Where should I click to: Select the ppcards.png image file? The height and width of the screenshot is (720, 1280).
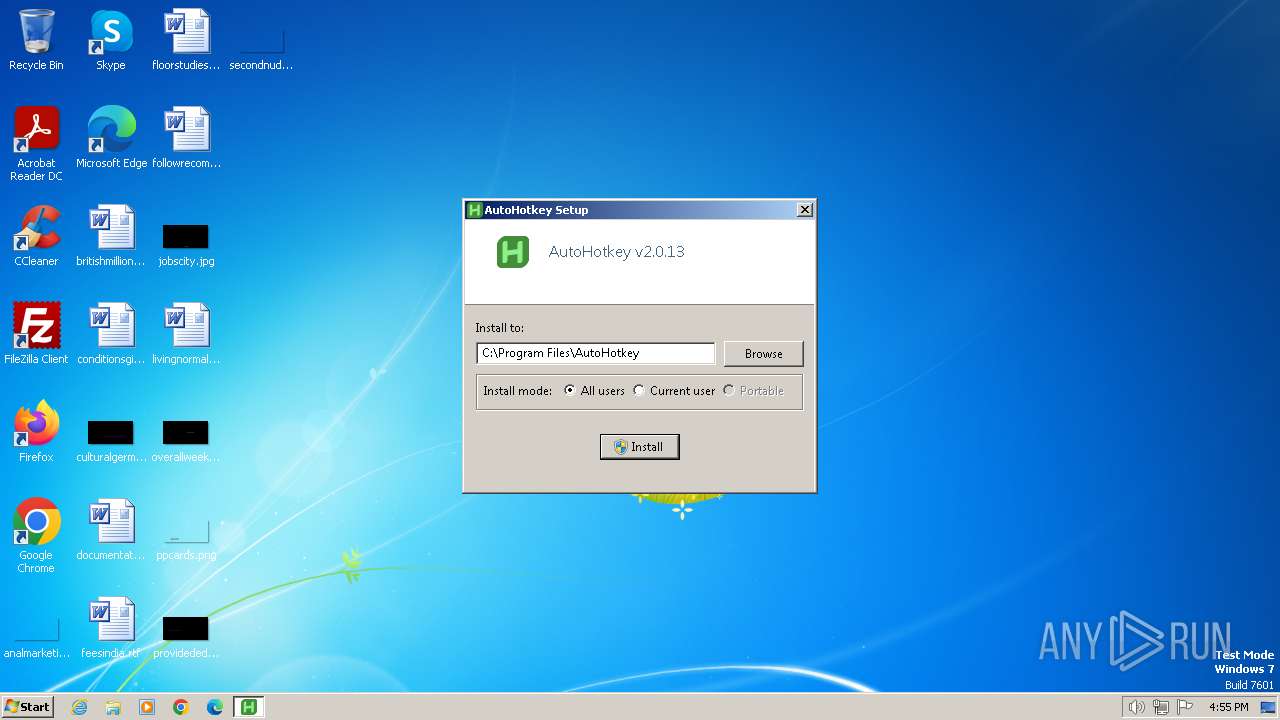click(x=186, y=540)
